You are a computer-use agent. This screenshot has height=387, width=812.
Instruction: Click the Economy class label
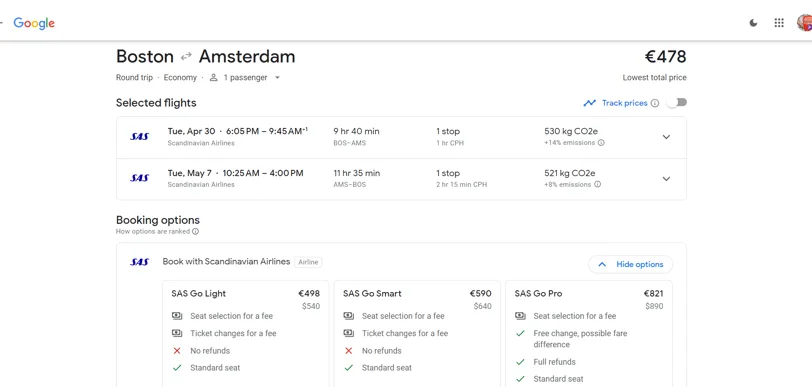point(180,78)
